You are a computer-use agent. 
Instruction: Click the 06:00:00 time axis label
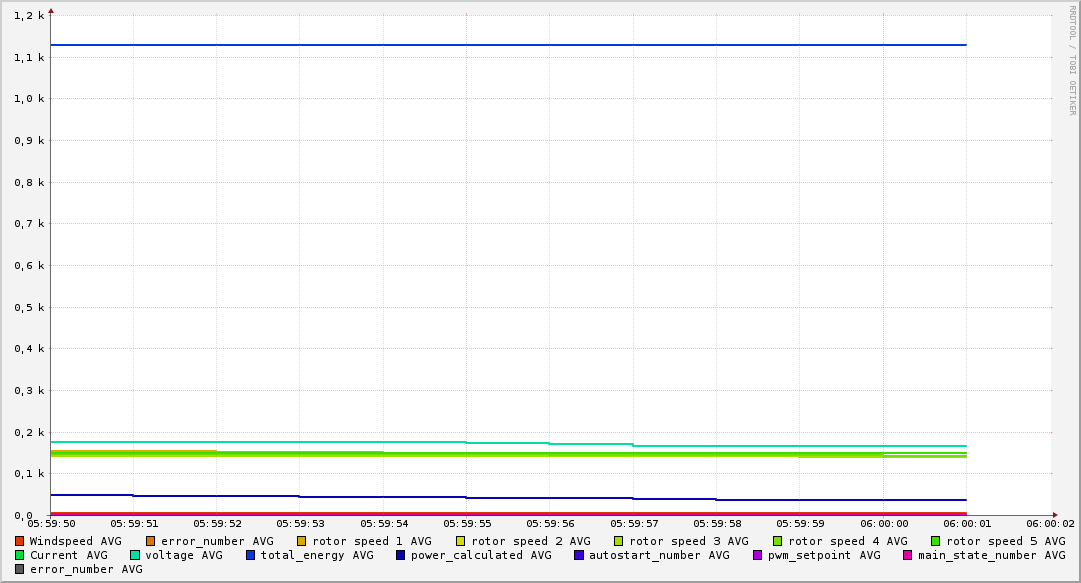884,523
